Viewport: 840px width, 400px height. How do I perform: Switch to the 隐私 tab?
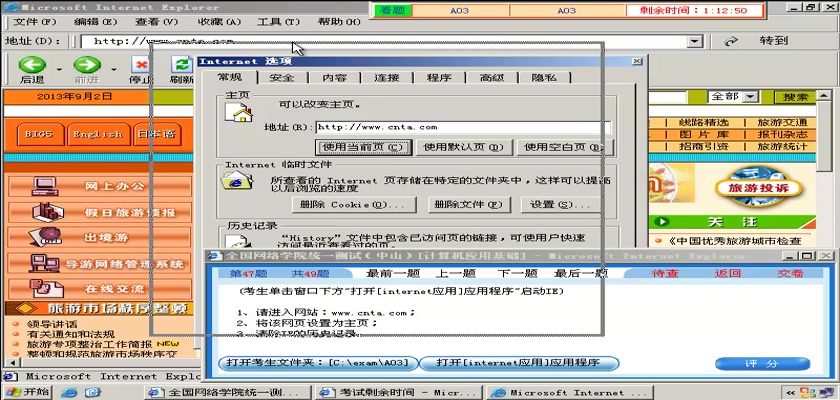click(544, 78)
